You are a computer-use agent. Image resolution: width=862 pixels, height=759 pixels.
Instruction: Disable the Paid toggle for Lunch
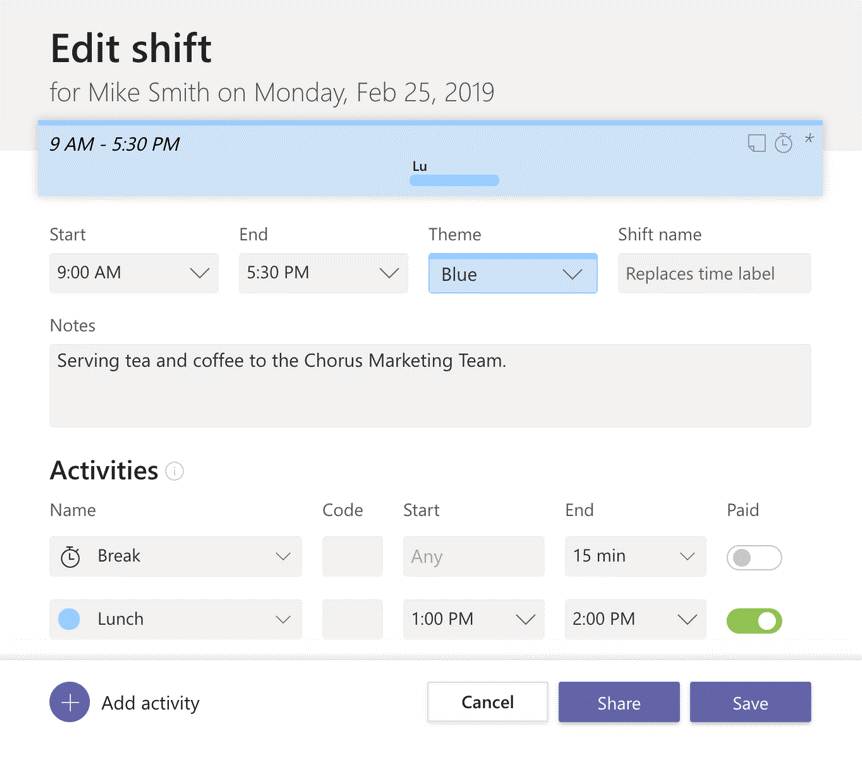click(x=754, y=620)
